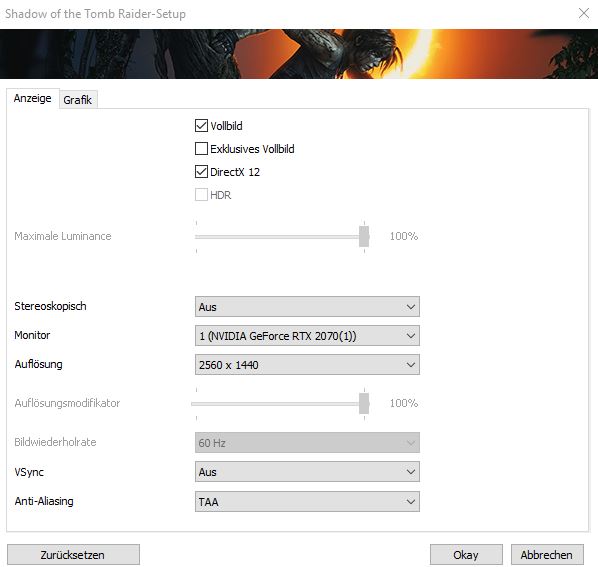This screenshot has height=567, width=598.
Task: Click the Bildwiederholrate 60 Hz dropdown
Action: pos(307,443)
